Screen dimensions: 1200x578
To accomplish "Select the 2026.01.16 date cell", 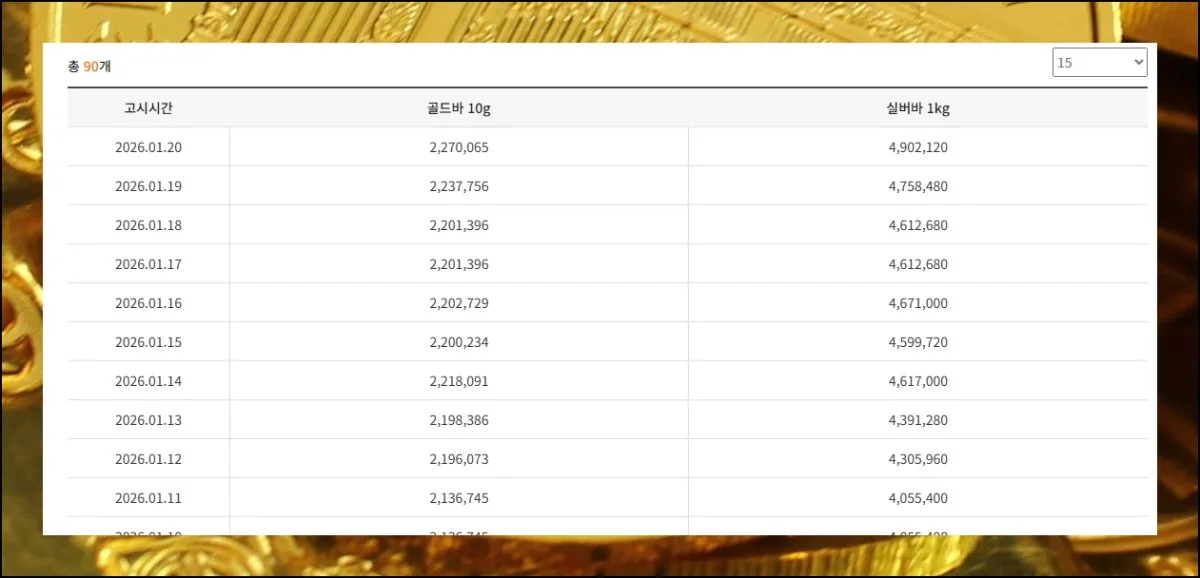I will 148,303.
